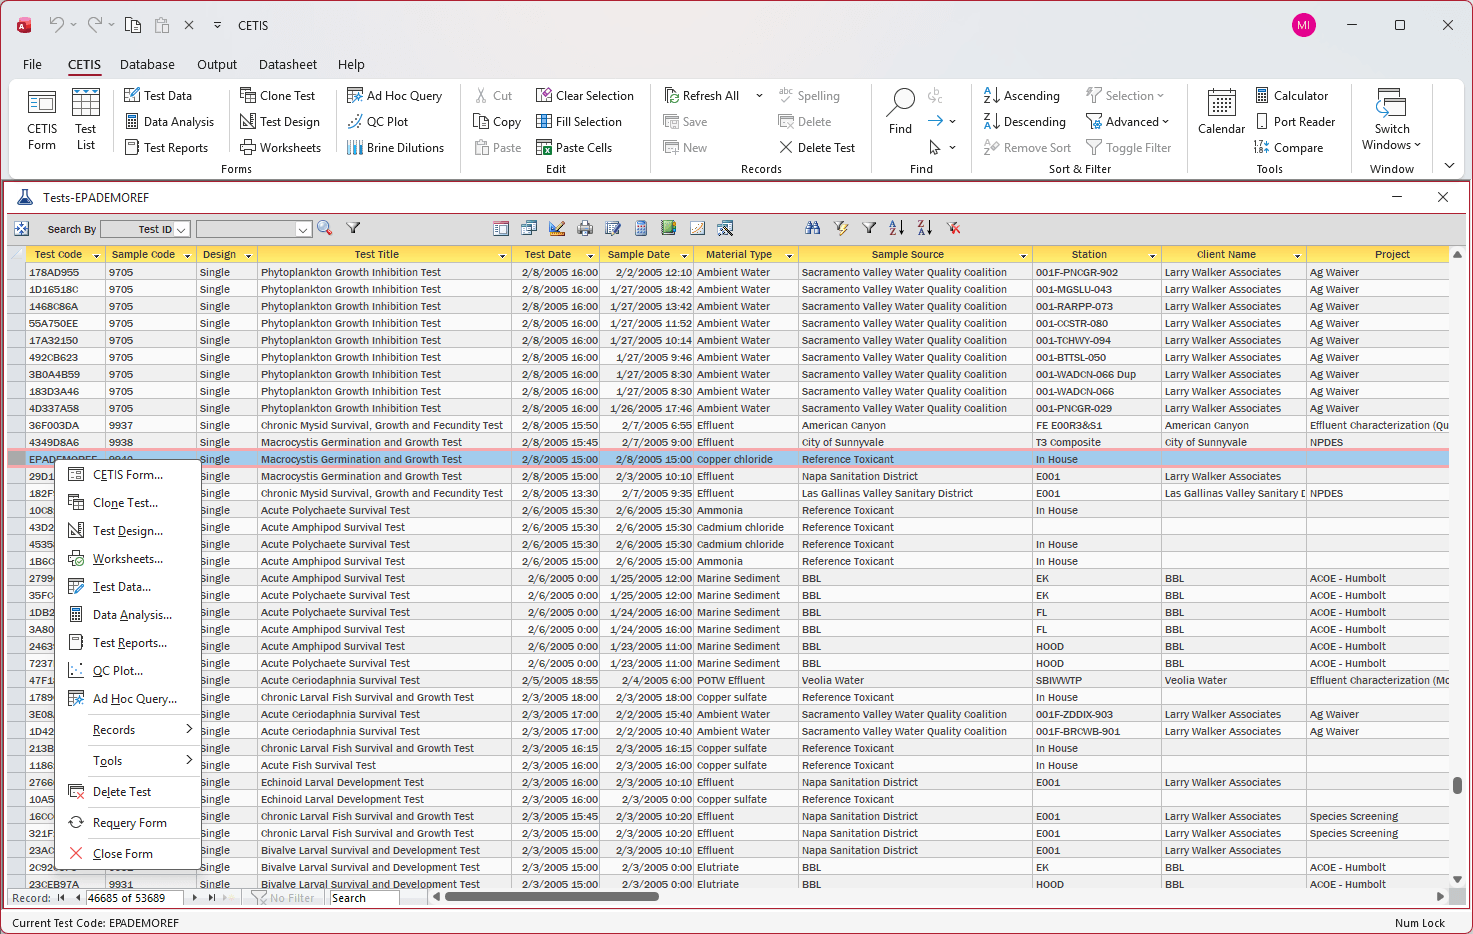
Task: Open the Test Title column filter arrow
Action: [x=503, y=256]
